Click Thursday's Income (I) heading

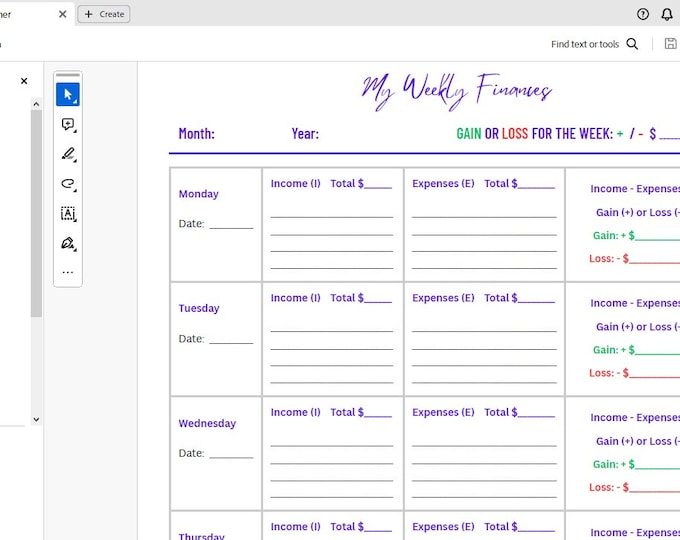pyautogui.click(x=295, y=527)
